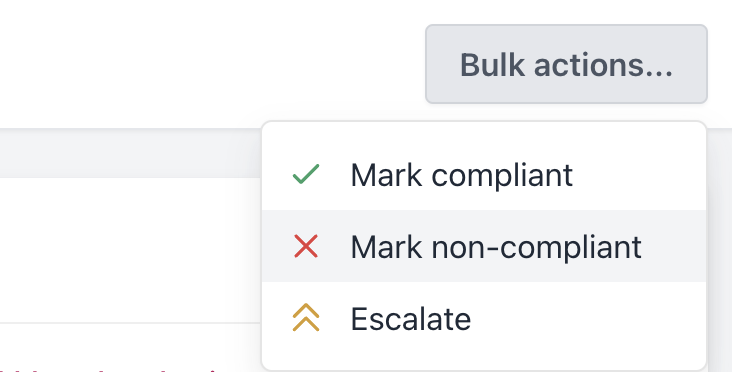The image size is (732, 372).
Task: Click the white row left of the dropdown
Action: coord(131,250)
